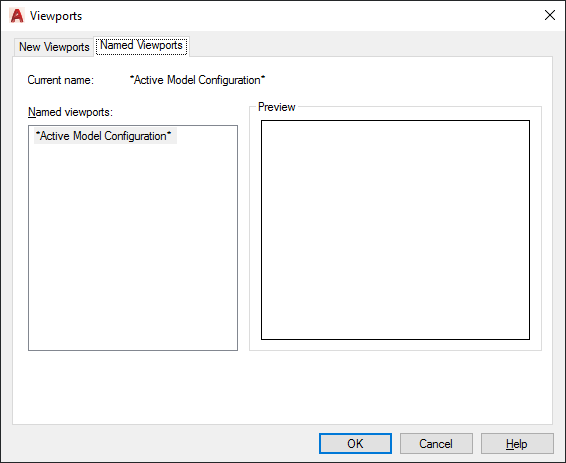566x463 pixels.
Task: Click the current name value *Active Model Configuration*
Action: (x=197, y=80)
